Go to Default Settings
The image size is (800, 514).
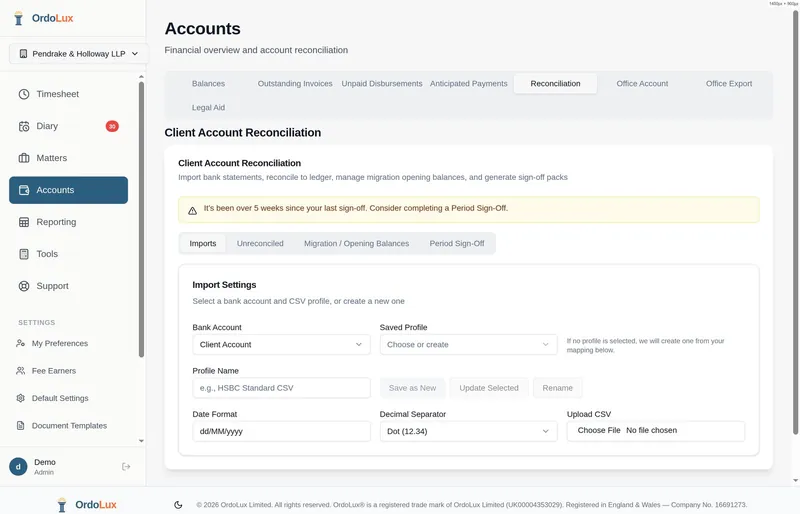coord(68,398)
